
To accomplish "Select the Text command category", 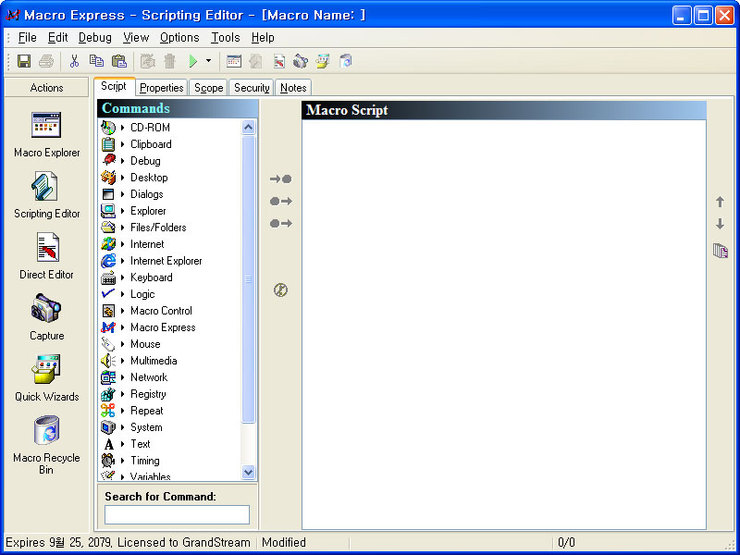I will click(x=140, y=444).
